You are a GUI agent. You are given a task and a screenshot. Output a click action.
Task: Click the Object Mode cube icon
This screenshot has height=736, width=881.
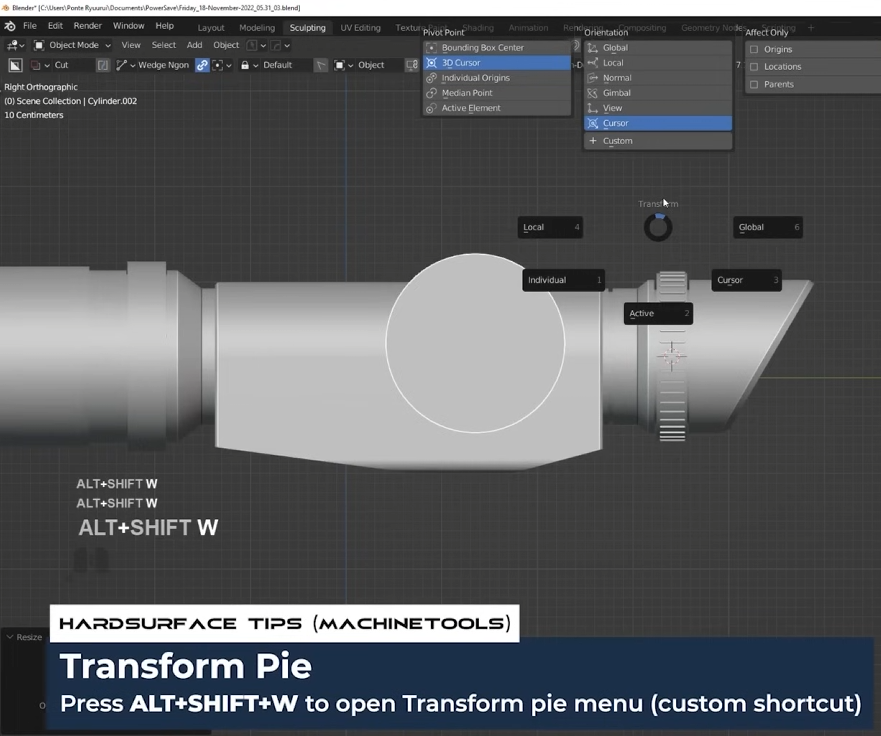coord(39,45)
